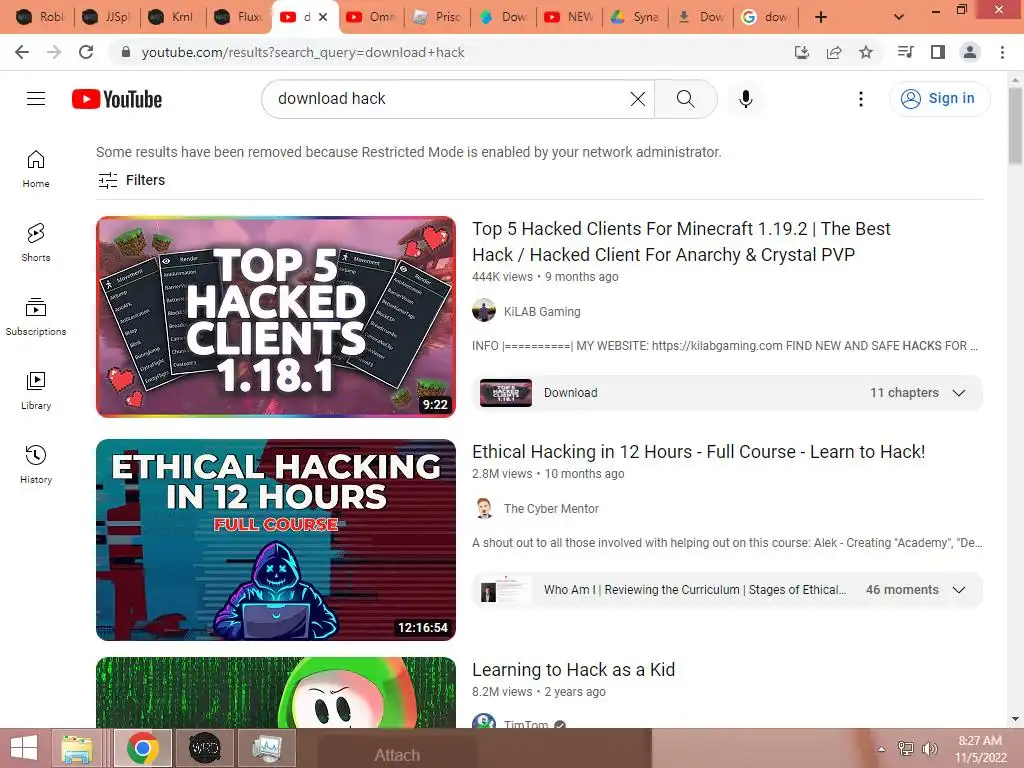Open volume control in system tray
The image size is (1024, 768).
pos(929,749)
